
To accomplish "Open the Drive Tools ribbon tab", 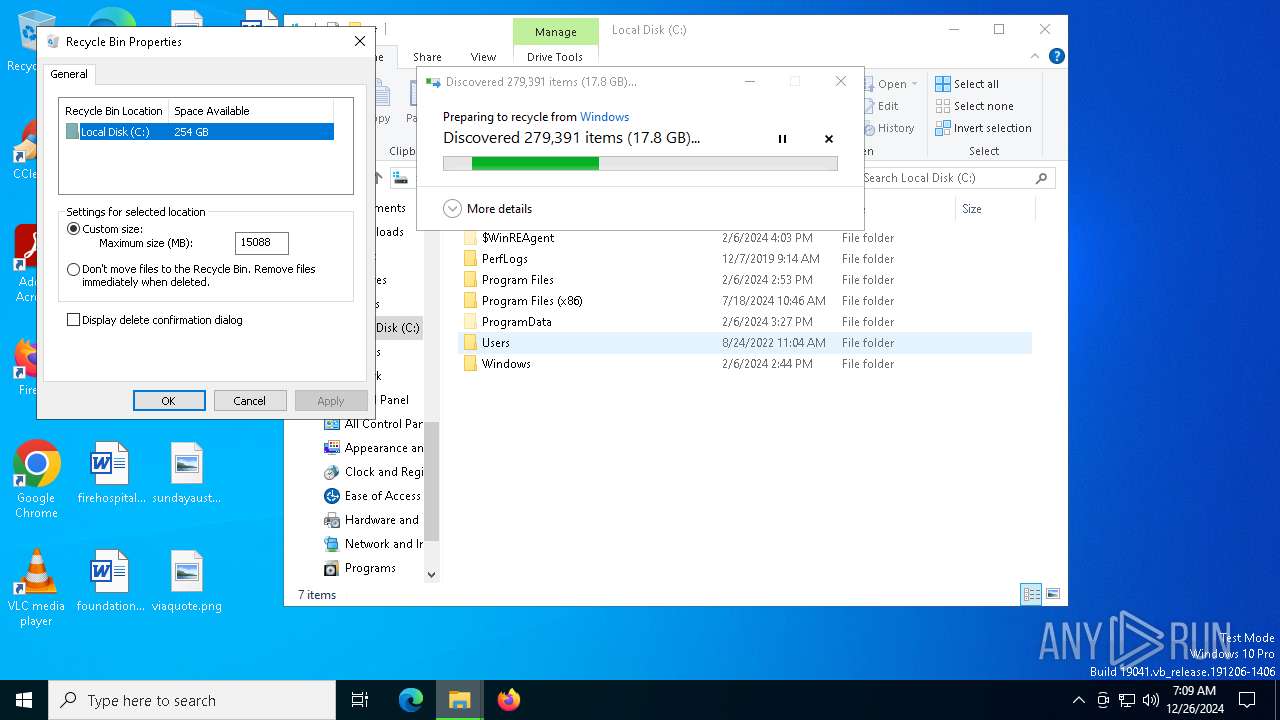I will (x=555, y=57).
